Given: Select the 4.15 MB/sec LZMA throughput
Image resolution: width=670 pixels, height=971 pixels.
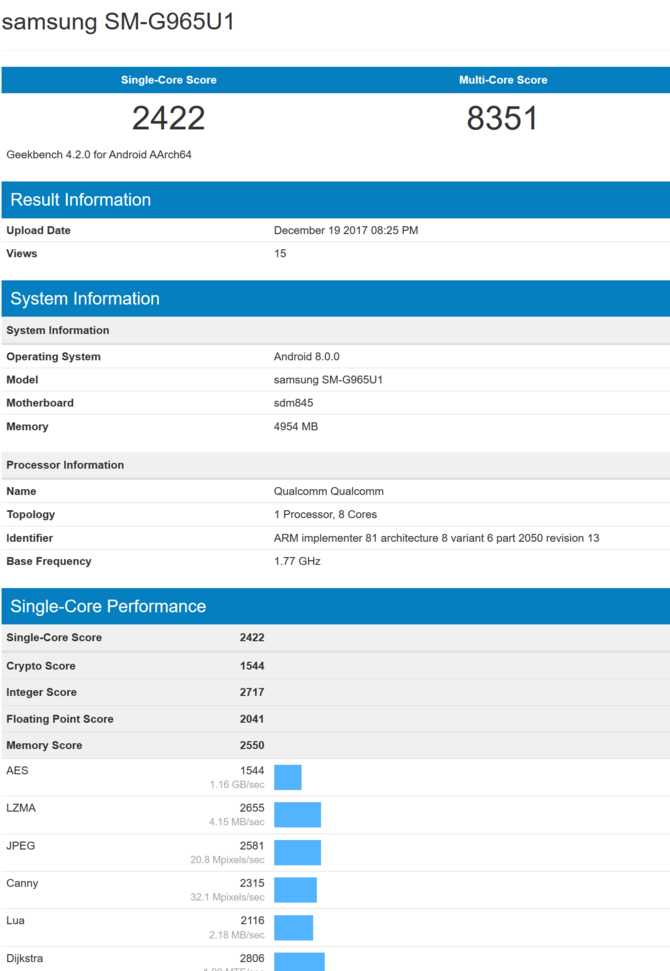Looking at the screenshot, I should click(x=237, y=822).
